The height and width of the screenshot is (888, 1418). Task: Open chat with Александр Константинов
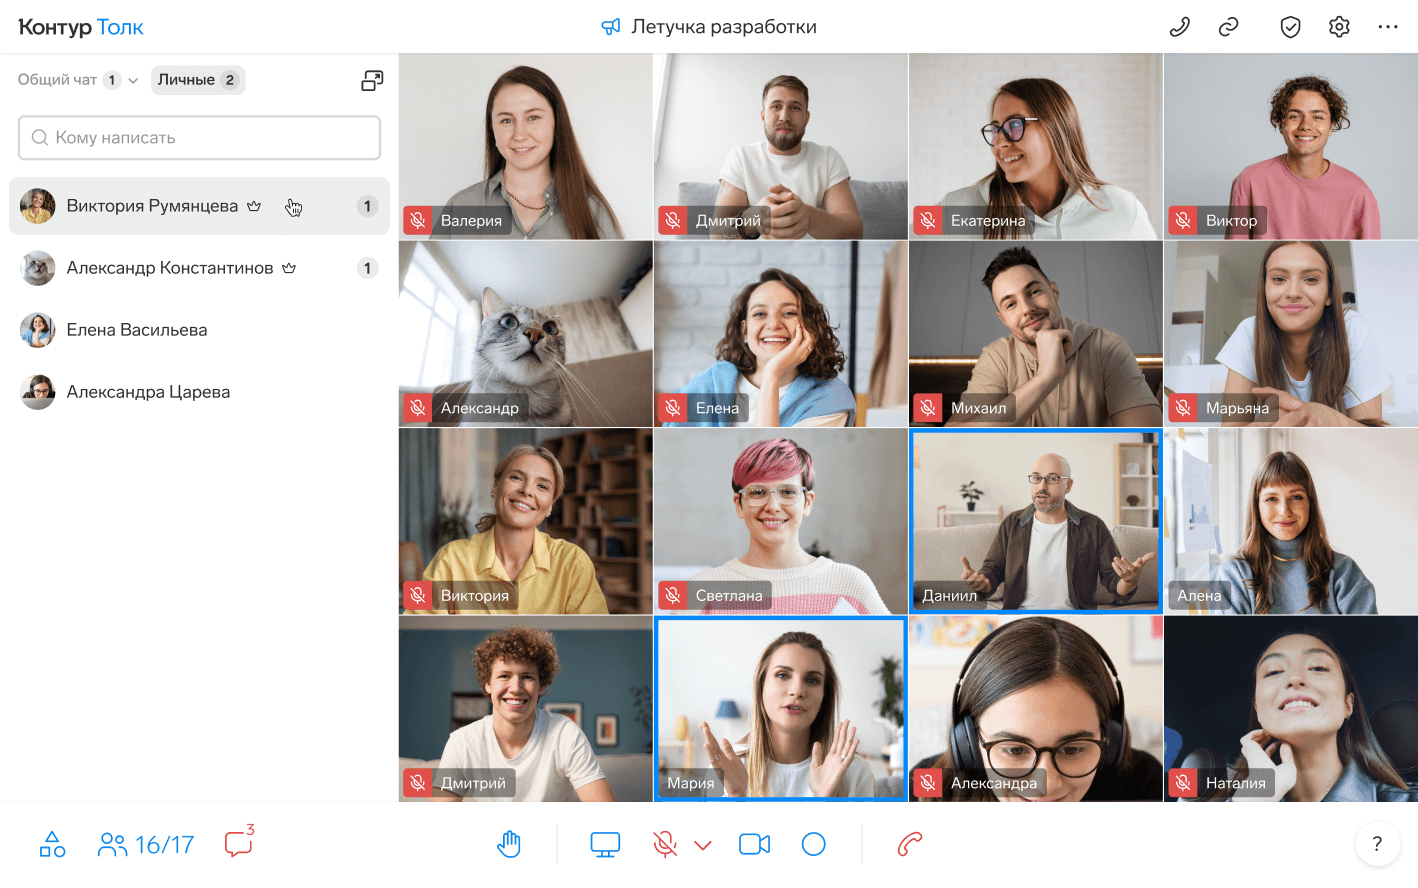coord(199,268)
